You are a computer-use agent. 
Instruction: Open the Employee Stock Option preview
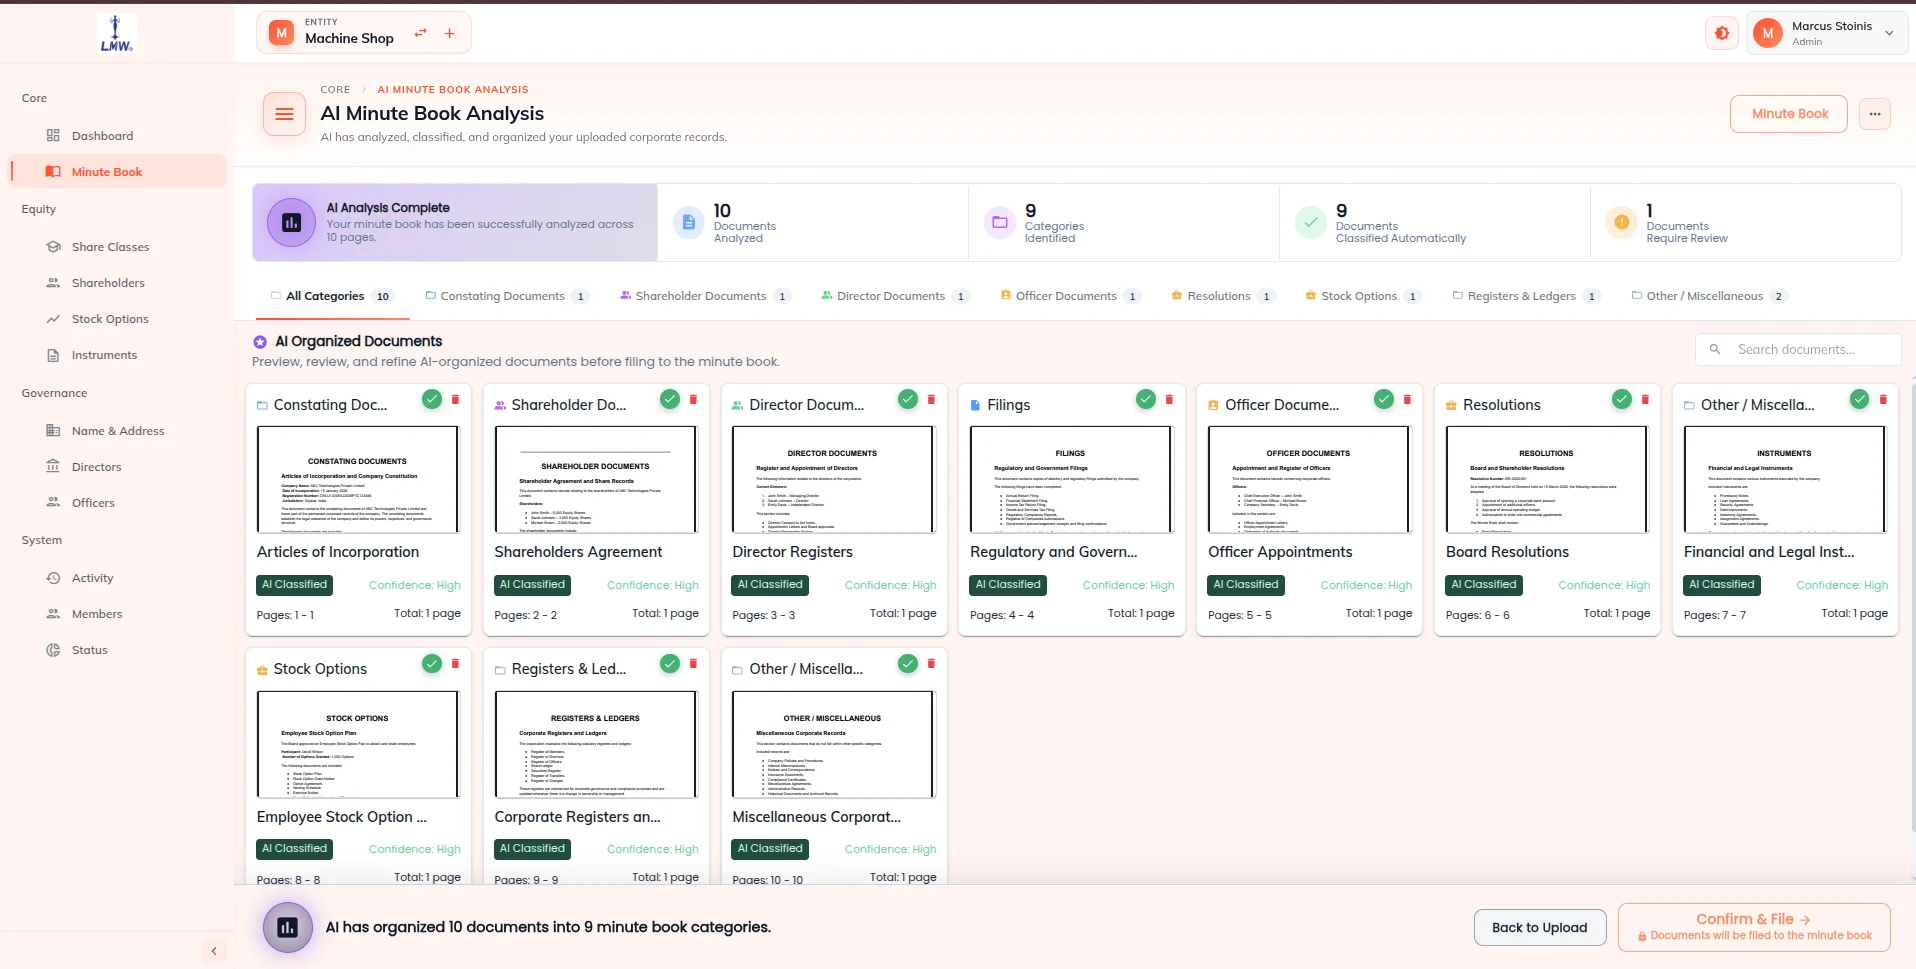pos(358,745)
